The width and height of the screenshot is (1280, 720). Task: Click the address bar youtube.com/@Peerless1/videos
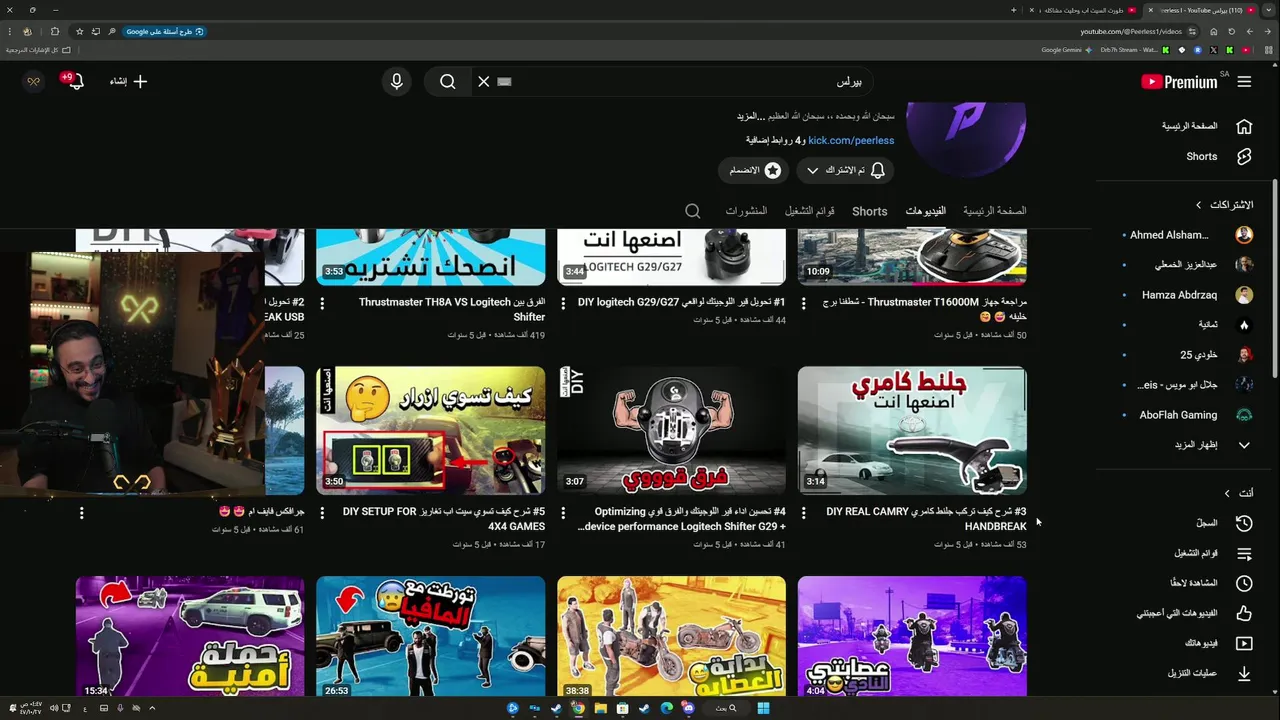(x=1131, y=31)
